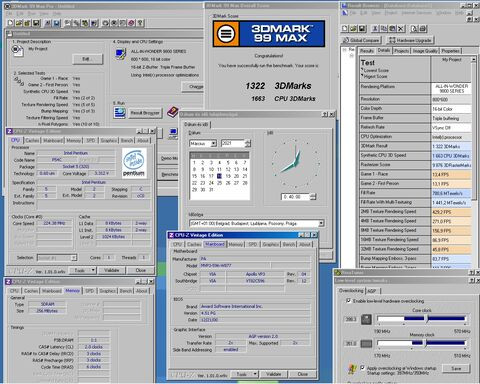Open the month dropdown showing Március
Viewport: 480px width, 384px height.
point(214,143)
